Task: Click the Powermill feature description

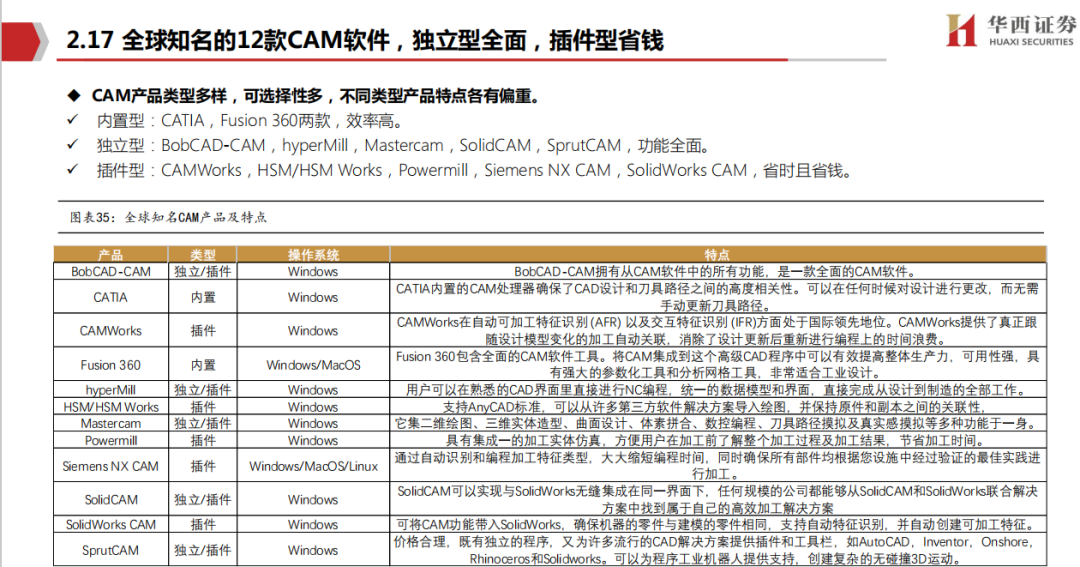Action: pyautogui.click(x=718, y=441)
